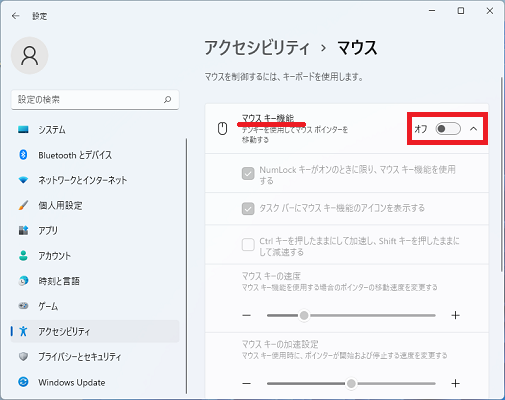
Task: Collapse the マウス キー機能 section chevron
Action: pos(474,129)
